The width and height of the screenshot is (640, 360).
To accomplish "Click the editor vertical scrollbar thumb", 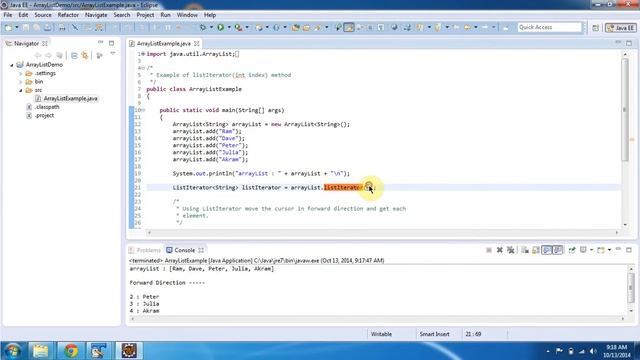I will click(x=625, y=109).
